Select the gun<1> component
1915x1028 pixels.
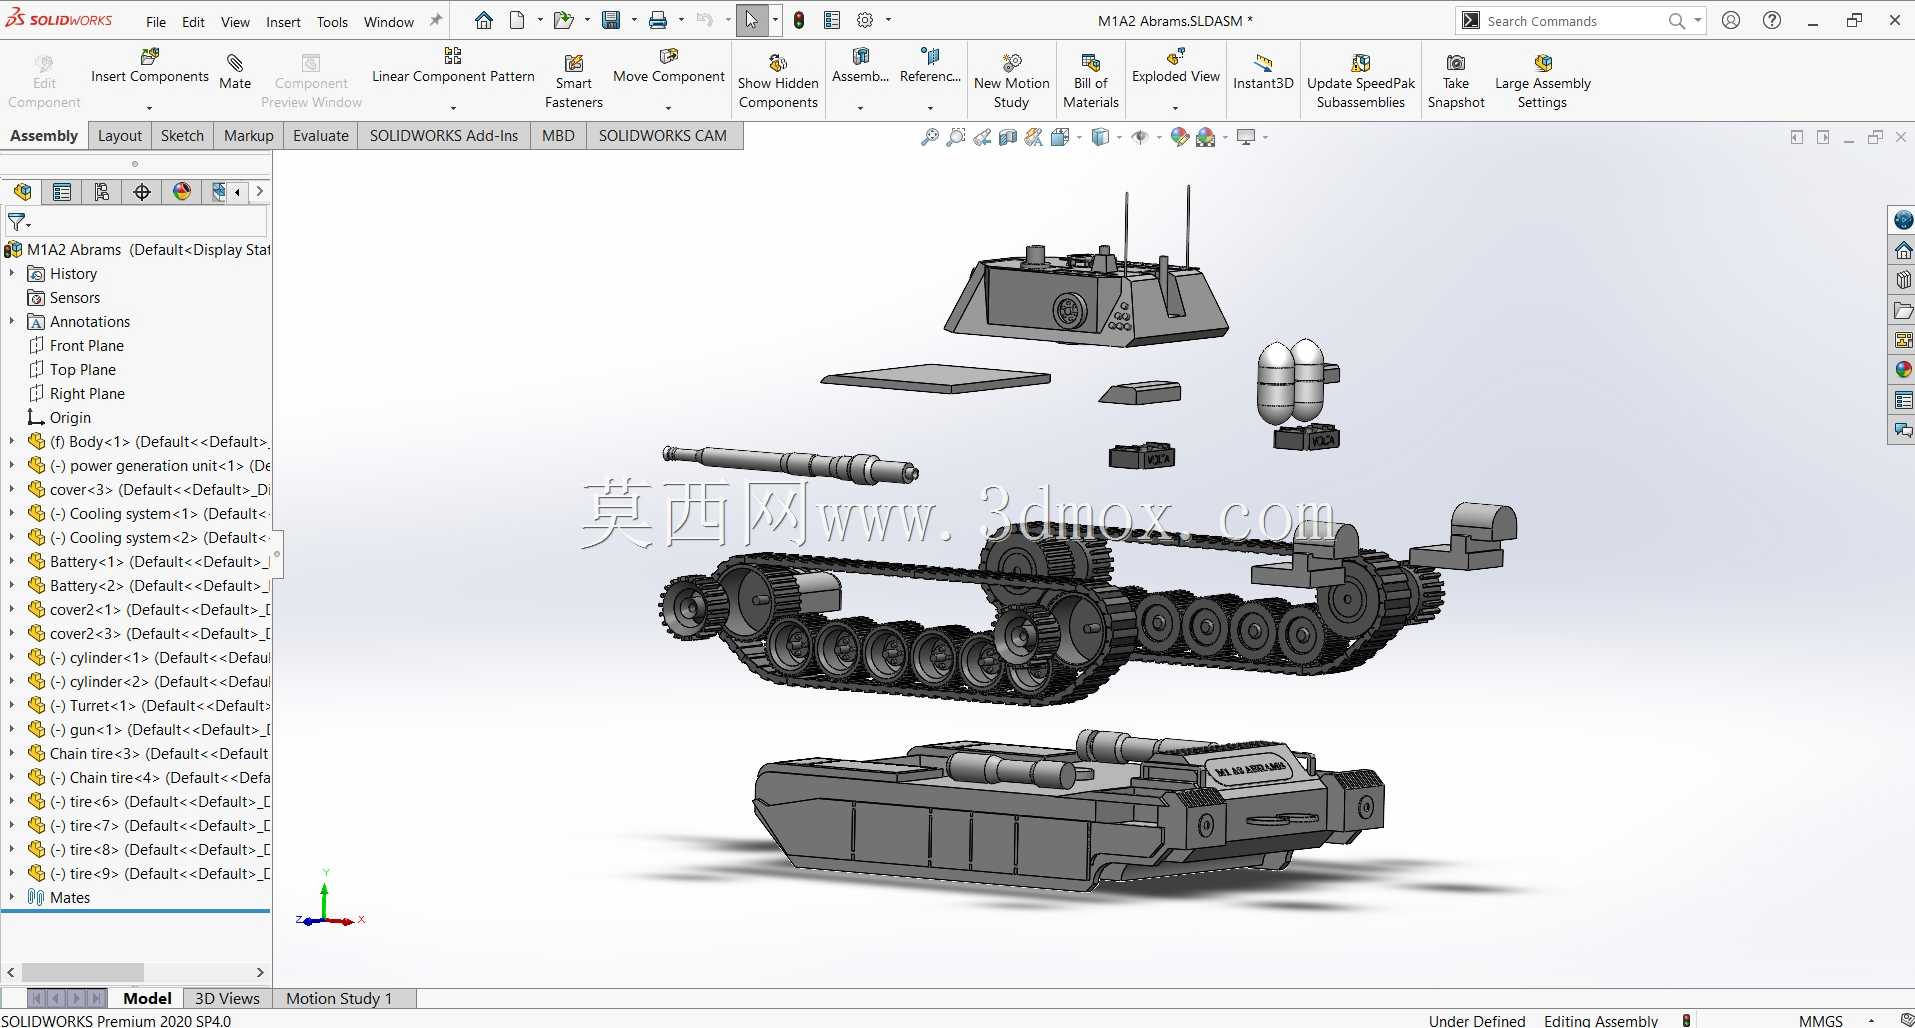[160, 729]
